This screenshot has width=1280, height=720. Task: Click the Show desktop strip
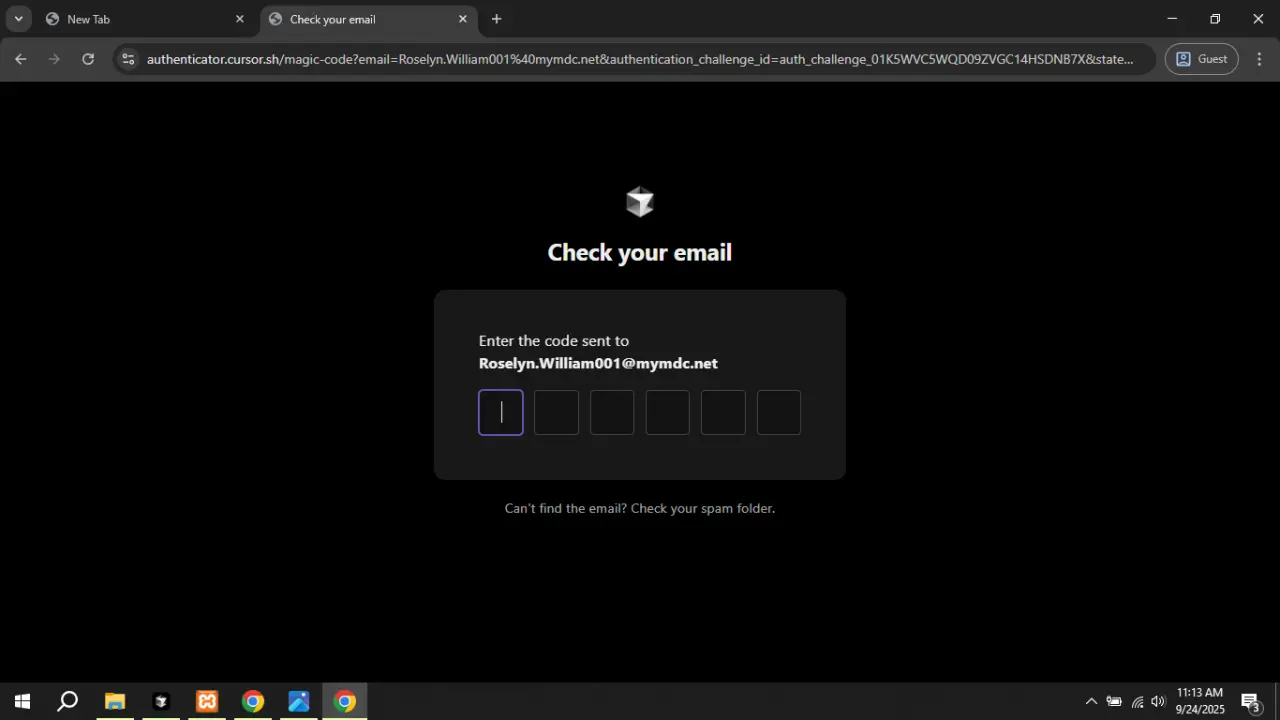(x=1277, y=701)
